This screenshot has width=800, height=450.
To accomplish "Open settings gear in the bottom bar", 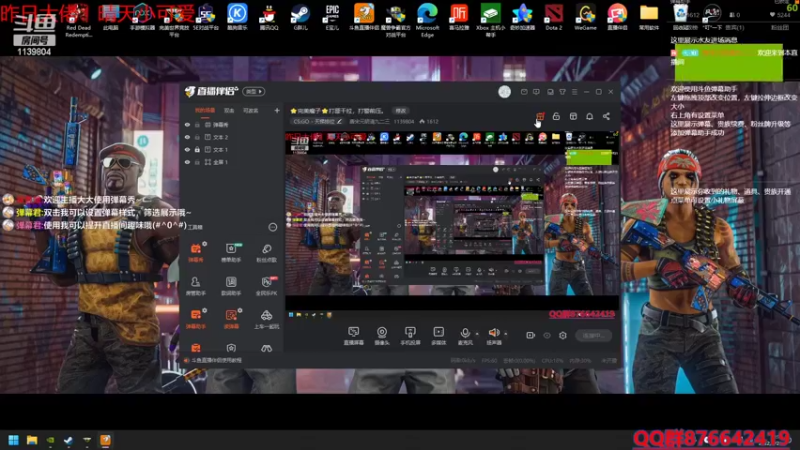I will click(563, 335).
